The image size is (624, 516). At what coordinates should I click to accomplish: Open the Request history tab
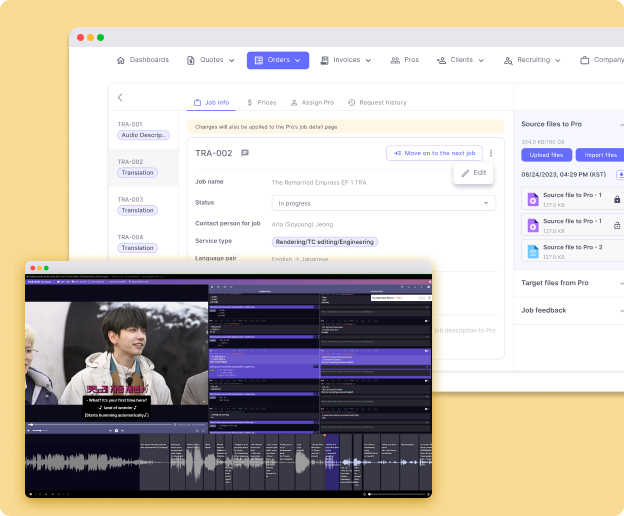coord(377,102)
